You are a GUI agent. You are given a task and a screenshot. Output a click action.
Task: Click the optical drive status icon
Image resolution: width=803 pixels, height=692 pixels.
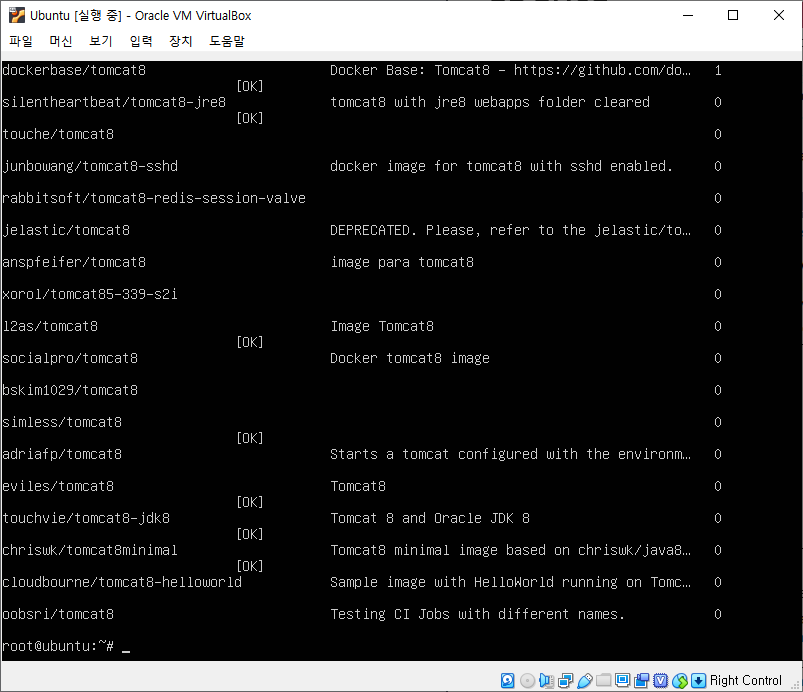pos(527,680)
